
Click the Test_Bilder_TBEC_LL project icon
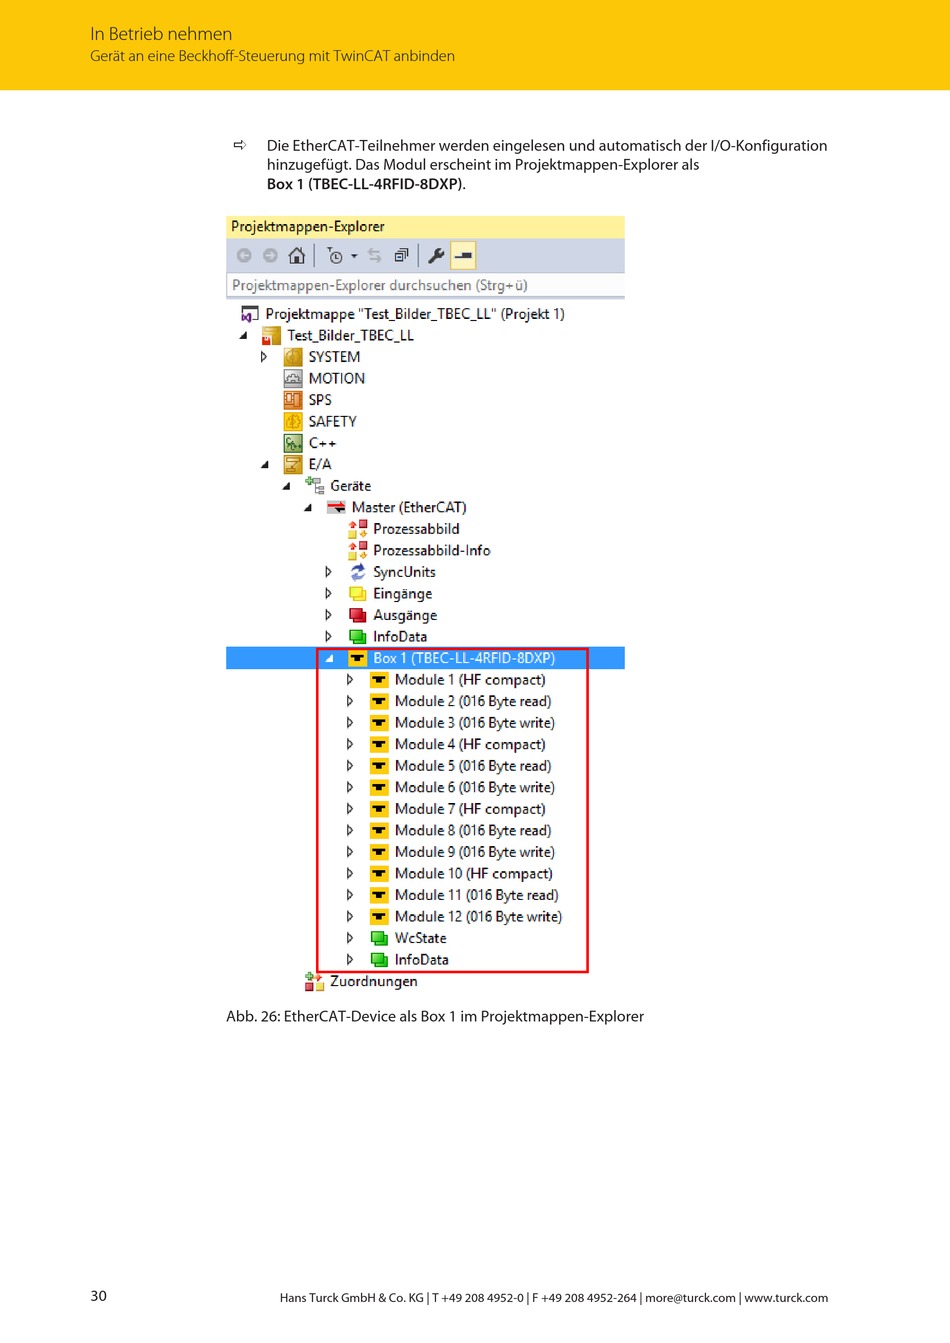(x=271, y=336)
